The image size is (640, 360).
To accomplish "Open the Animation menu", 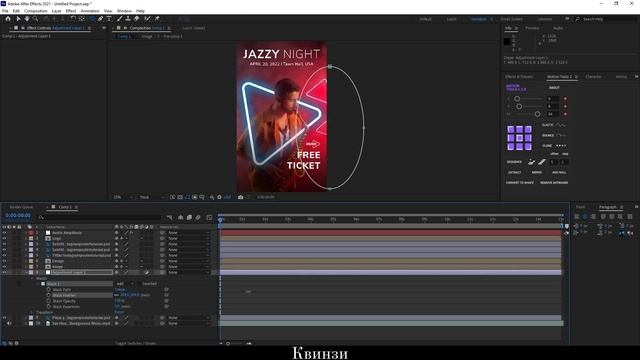I will tap(90, 11).
